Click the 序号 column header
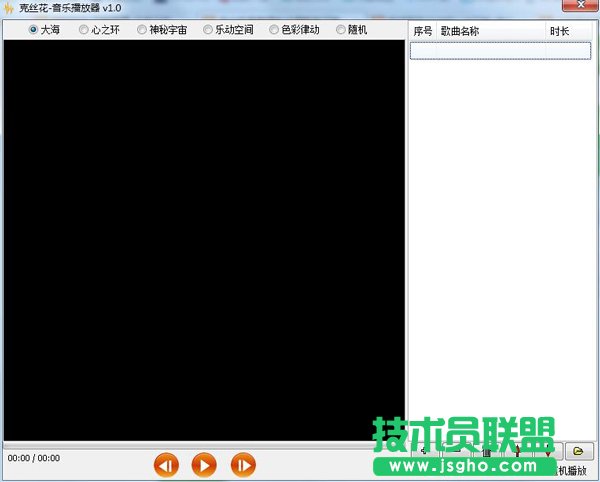This screenshot has width=600, height=482. [x=423, y=31]
